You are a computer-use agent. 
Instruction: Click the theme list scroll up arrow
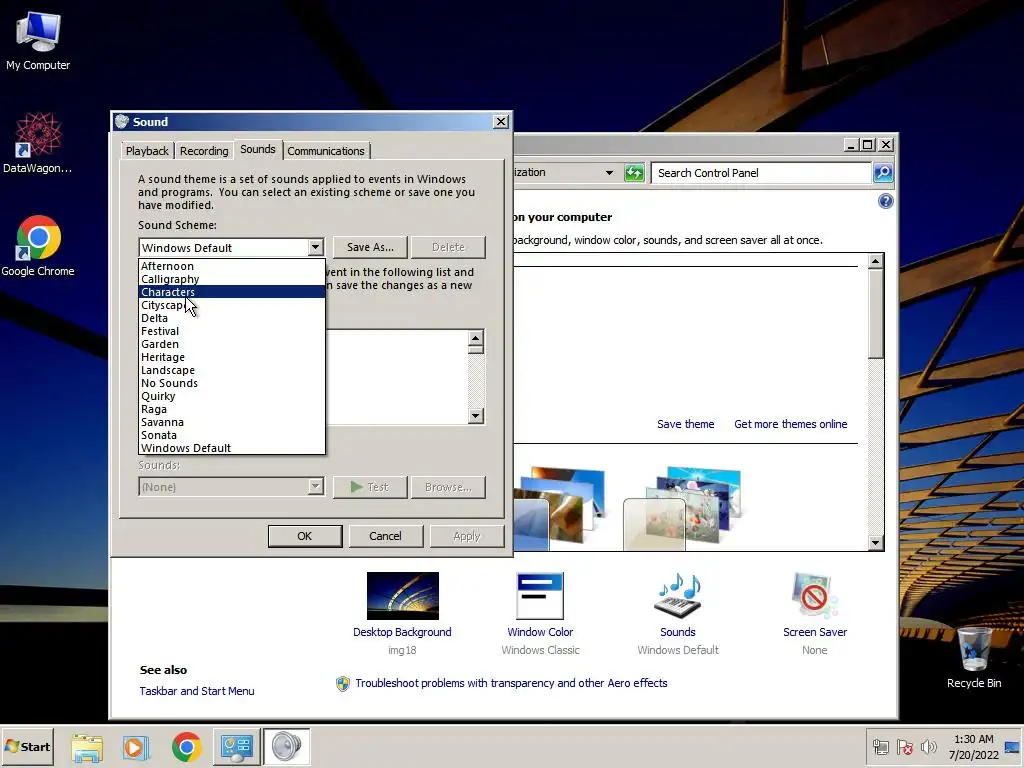coord(876,262)
